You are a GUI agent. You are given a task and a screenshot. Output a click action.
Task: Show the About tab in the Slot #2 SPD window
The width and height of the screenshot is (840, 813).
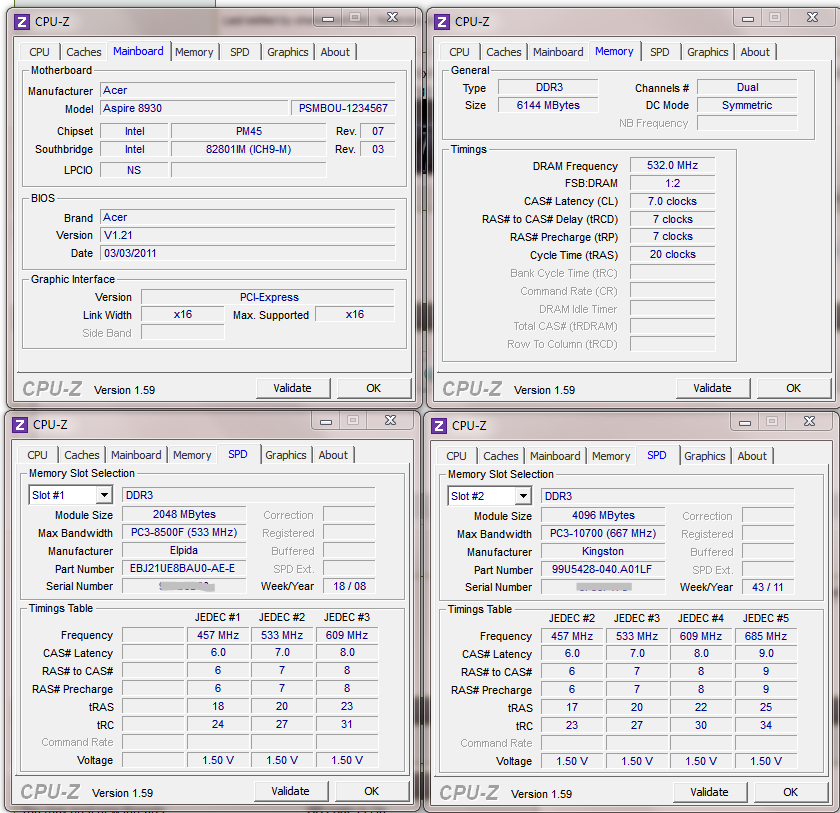(752, 456)
